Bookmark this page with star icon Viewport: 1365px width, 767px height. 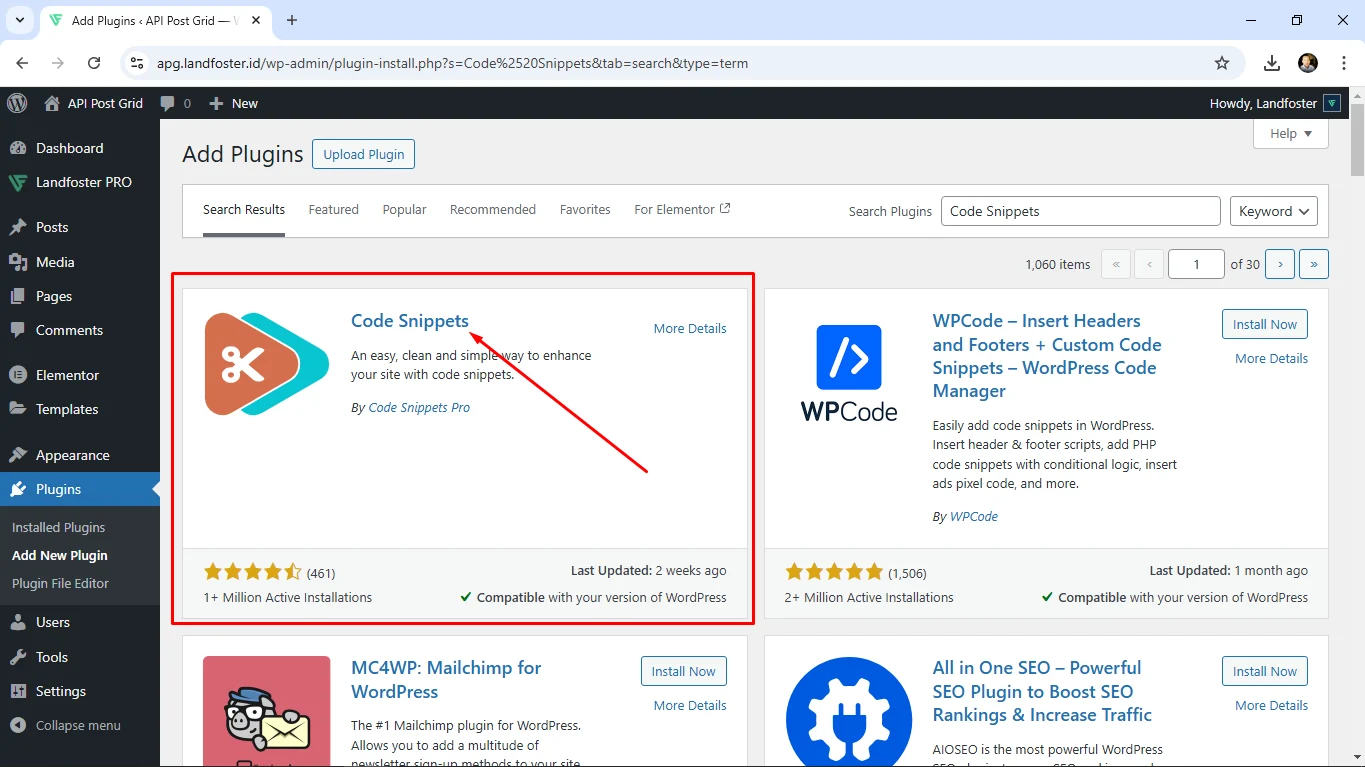tap(1221, 63)
